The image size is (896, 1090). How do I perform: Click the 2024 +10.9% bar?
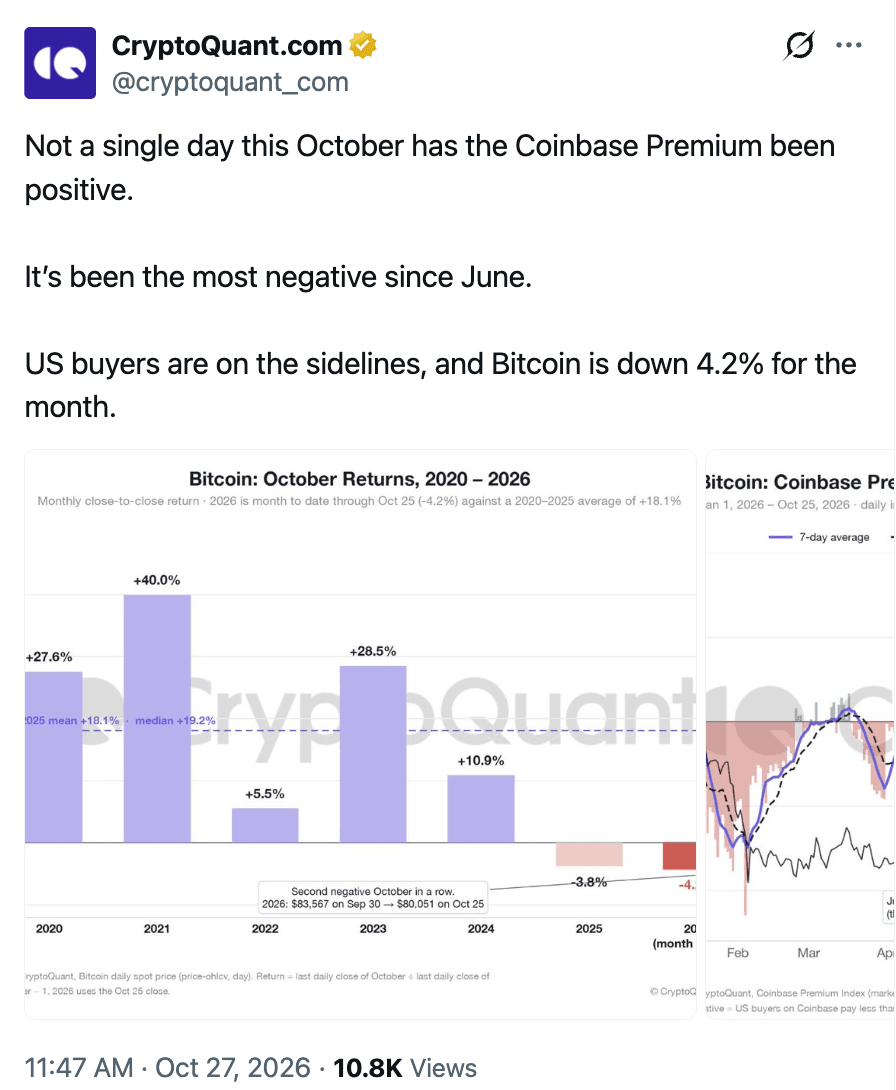[x=481, y=808]
